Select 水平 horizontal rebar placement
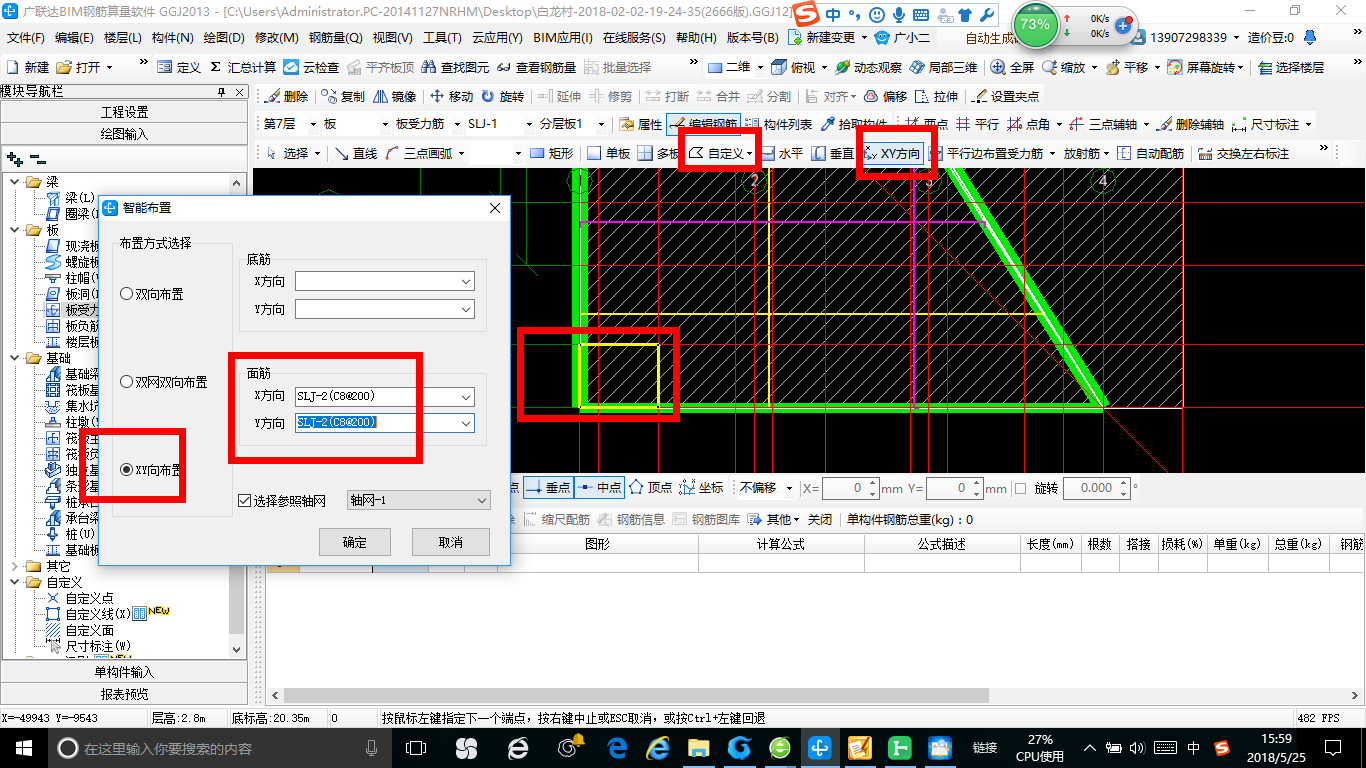The height and width of the screenshot is (768, 1366). click(781, 154)
